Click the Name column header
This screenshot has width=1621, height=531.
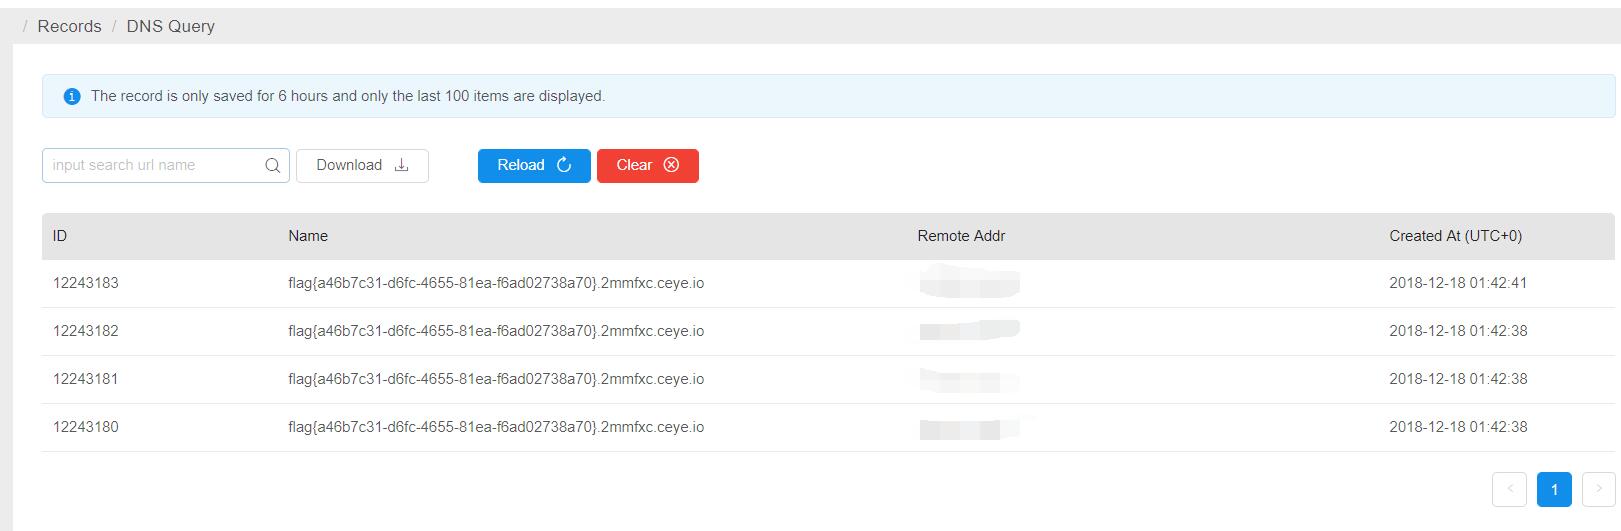(308, 236)
